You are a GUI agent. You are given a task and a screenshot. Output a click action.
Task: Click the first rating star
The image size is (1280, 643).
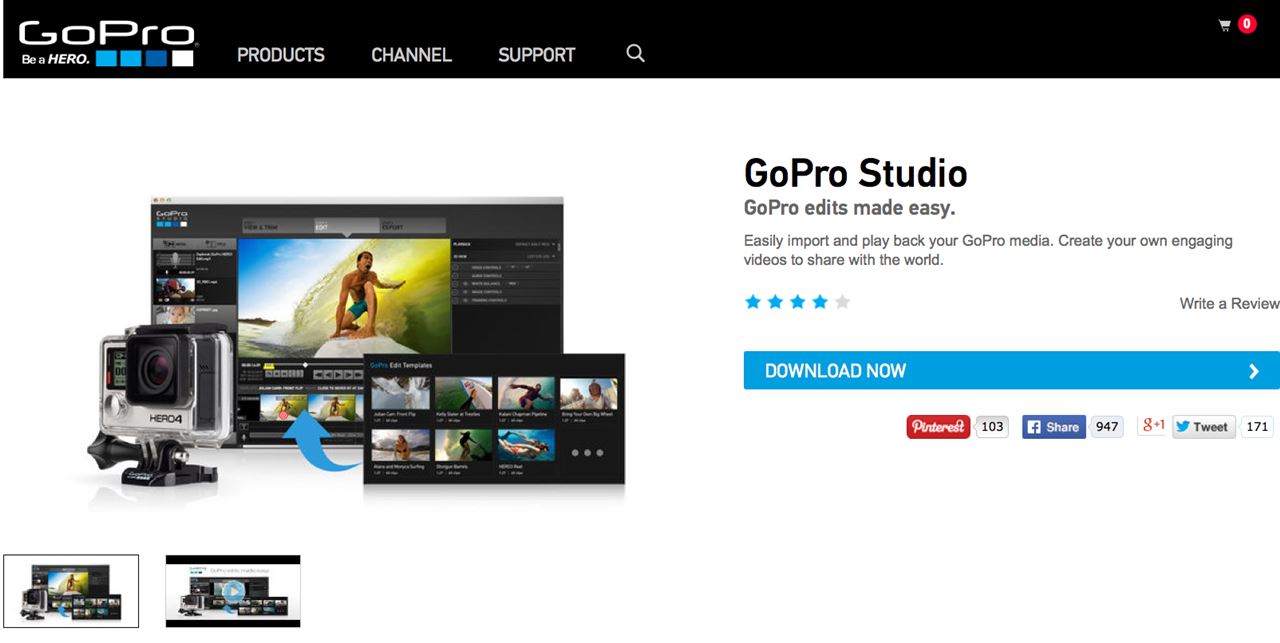coord(753,302)
